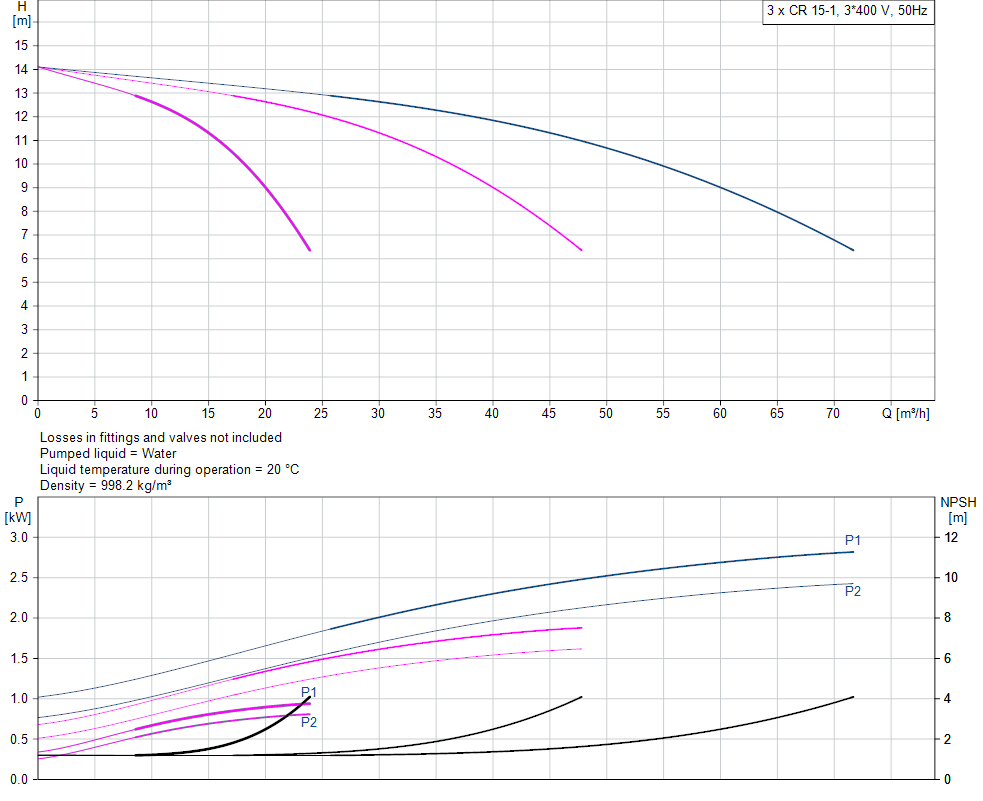
Task: Click the NPSH [m] axis title
Action: pos(958,510)
